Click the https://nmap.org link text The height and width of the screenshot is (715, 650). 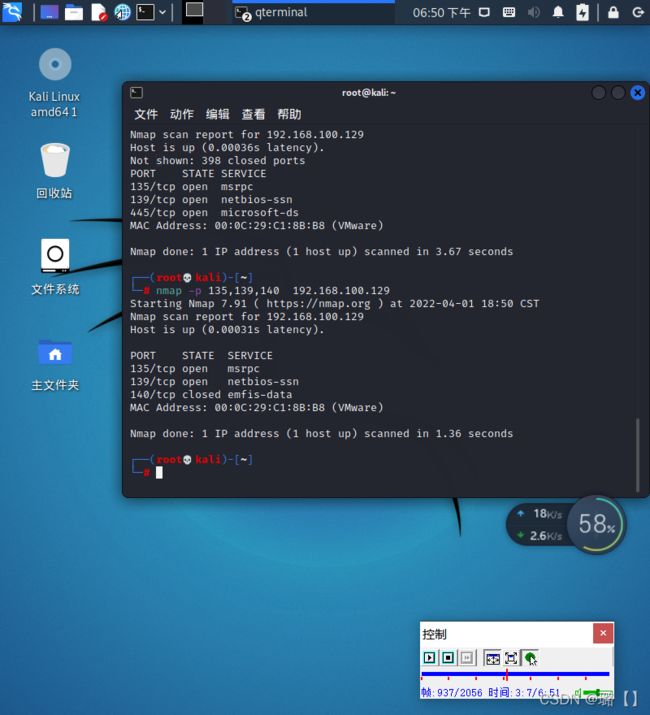point(318,304)
